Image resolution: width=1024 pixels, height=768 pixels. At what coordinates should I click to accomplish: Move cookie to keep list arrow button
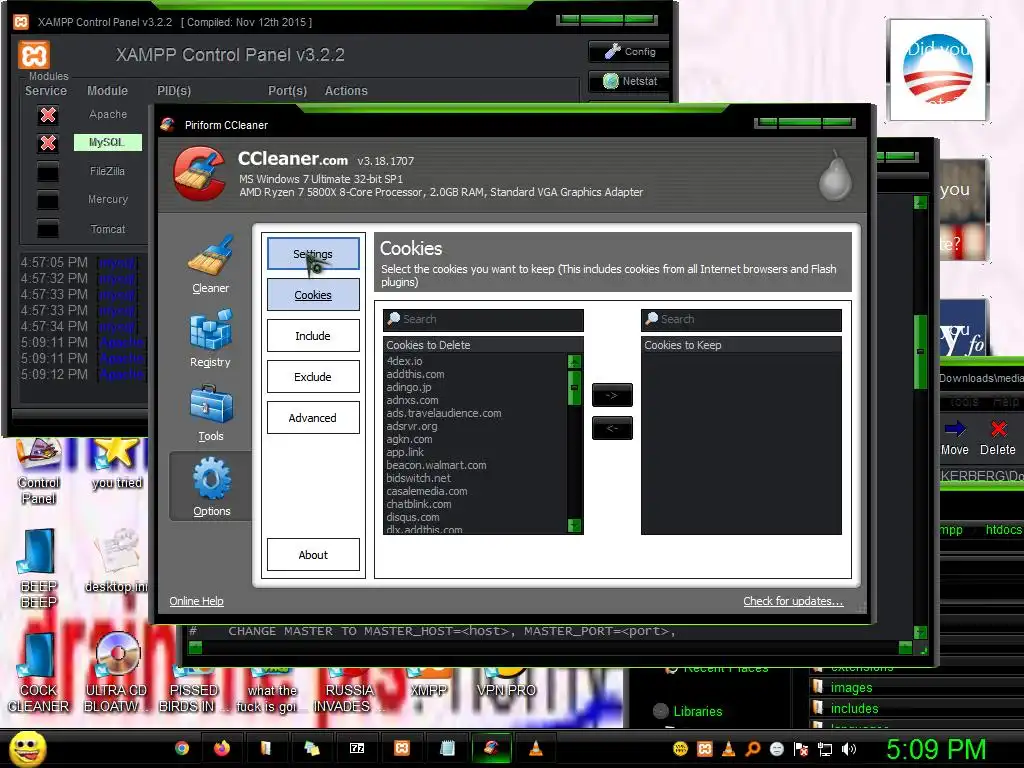pyautogui.click(x=612, y=395)
